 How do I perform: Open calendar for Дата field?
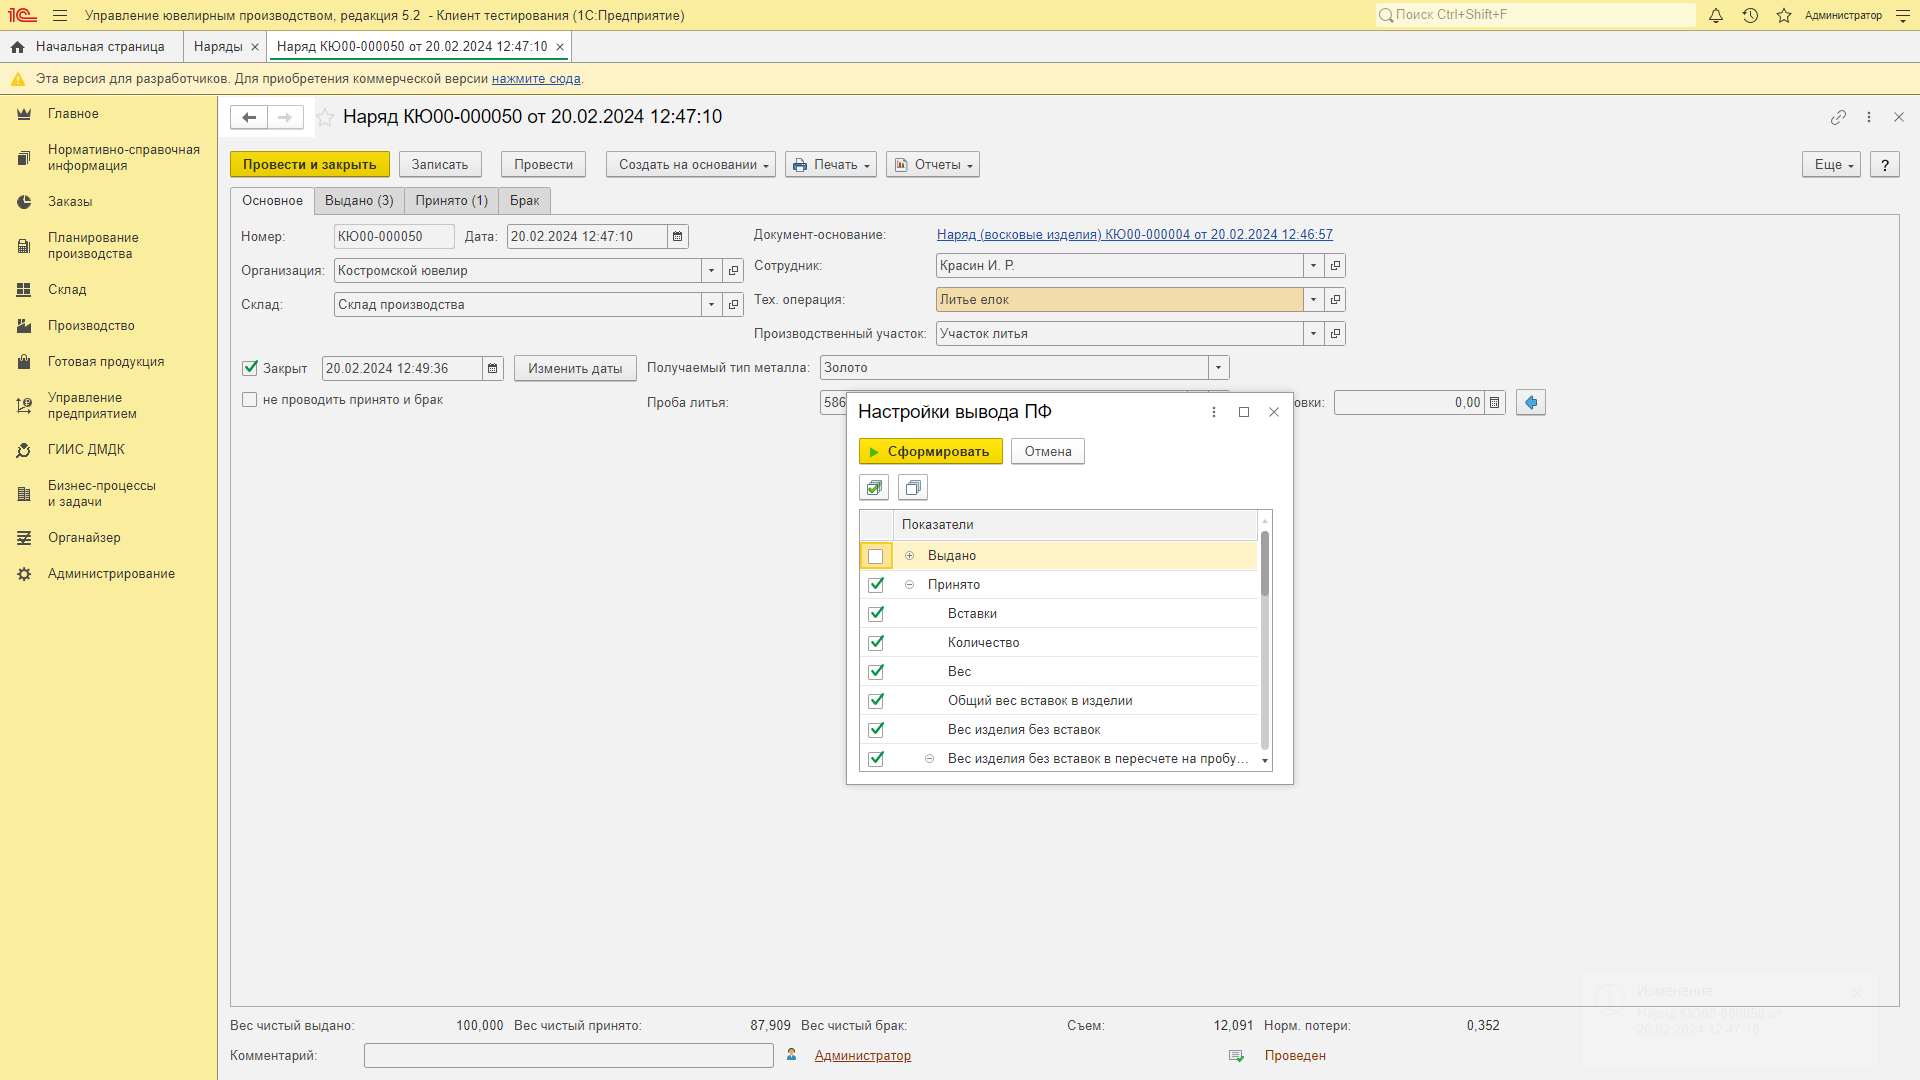[x=678, y=237]
